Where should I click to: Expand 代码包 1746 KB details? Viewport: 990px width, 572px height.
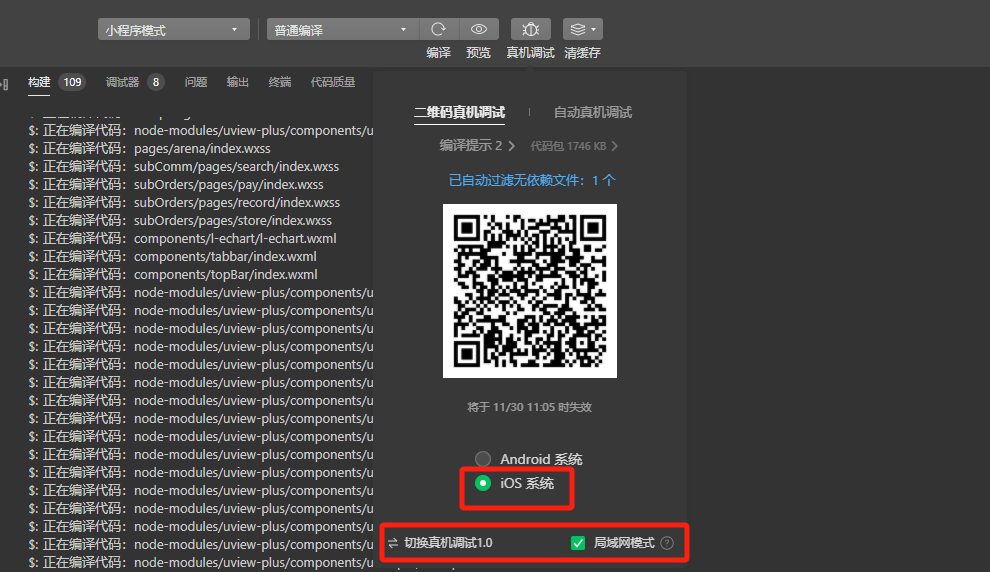(x=573, y=146)
